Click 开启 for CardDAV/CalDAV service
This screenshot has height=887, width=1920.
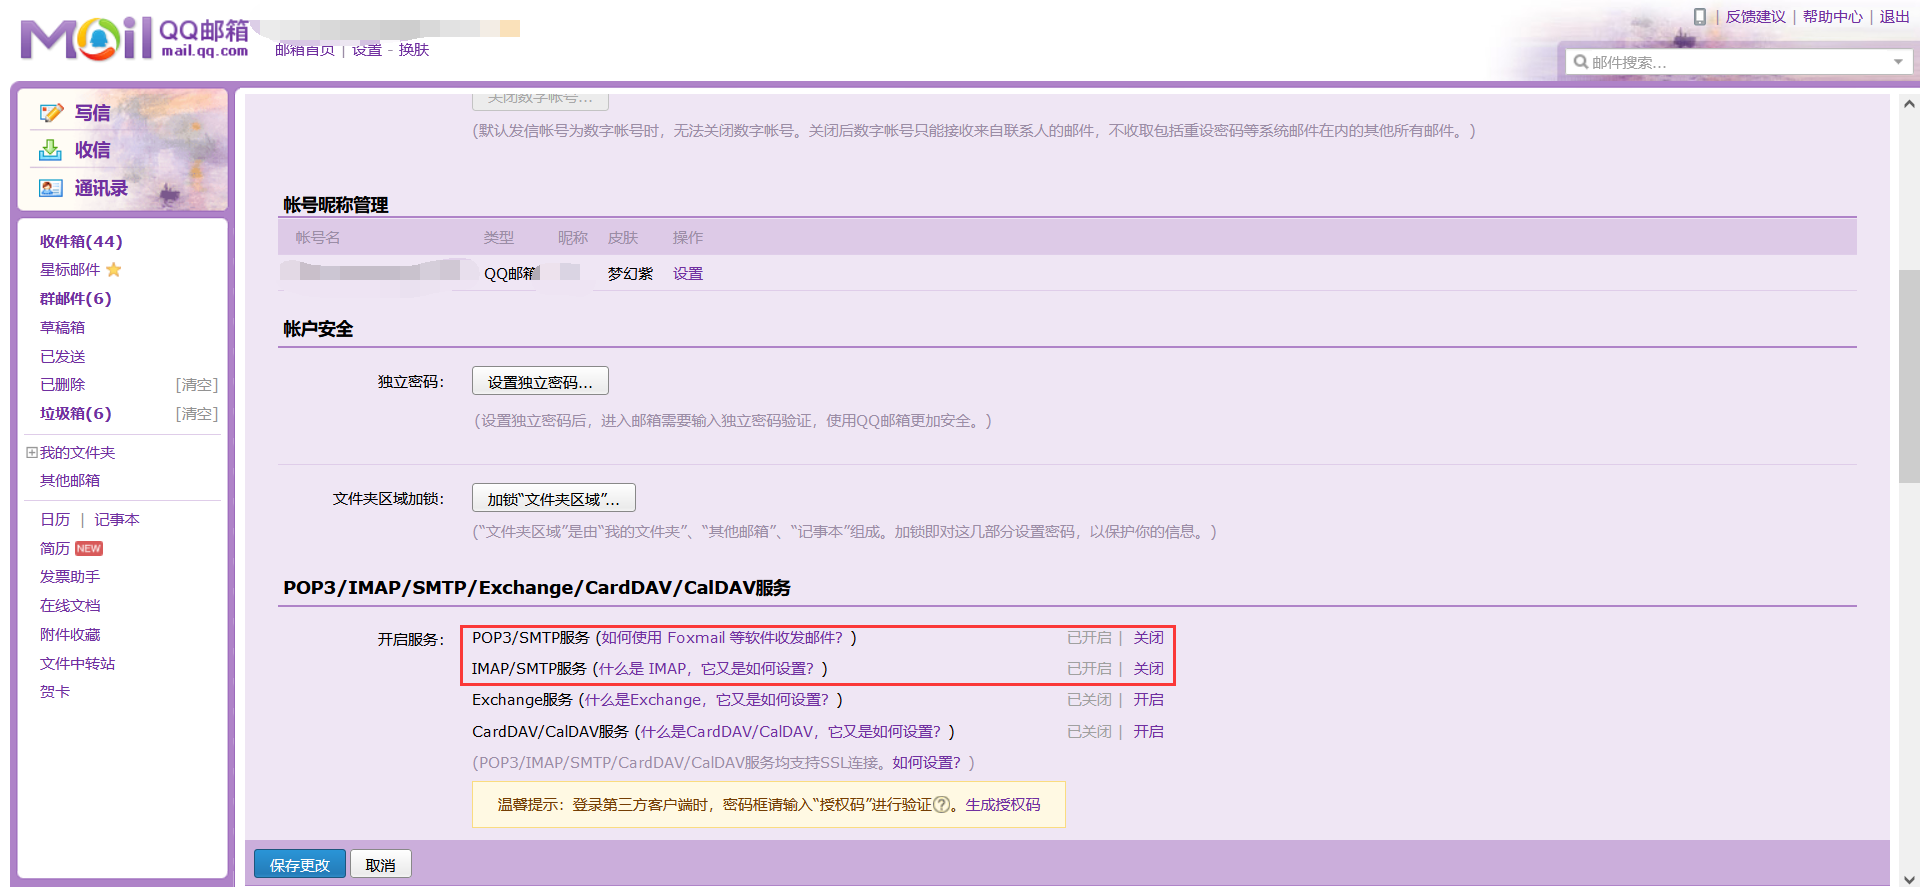tap(1148, 732)
